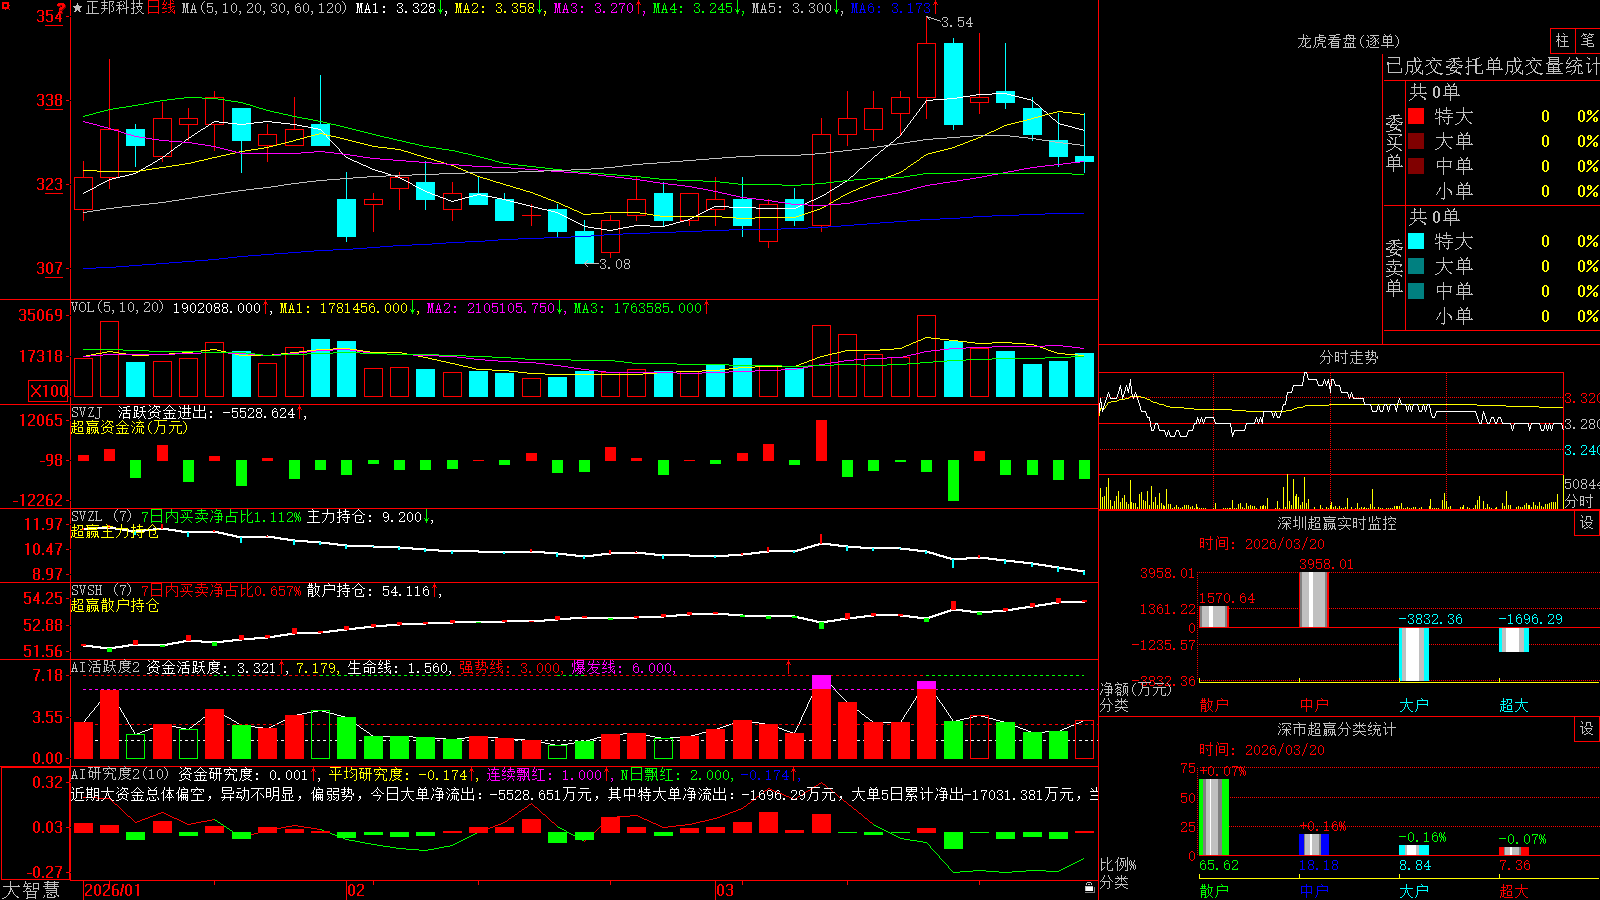Click the 65.62 ratio value for 散户

click(1219, 865)
